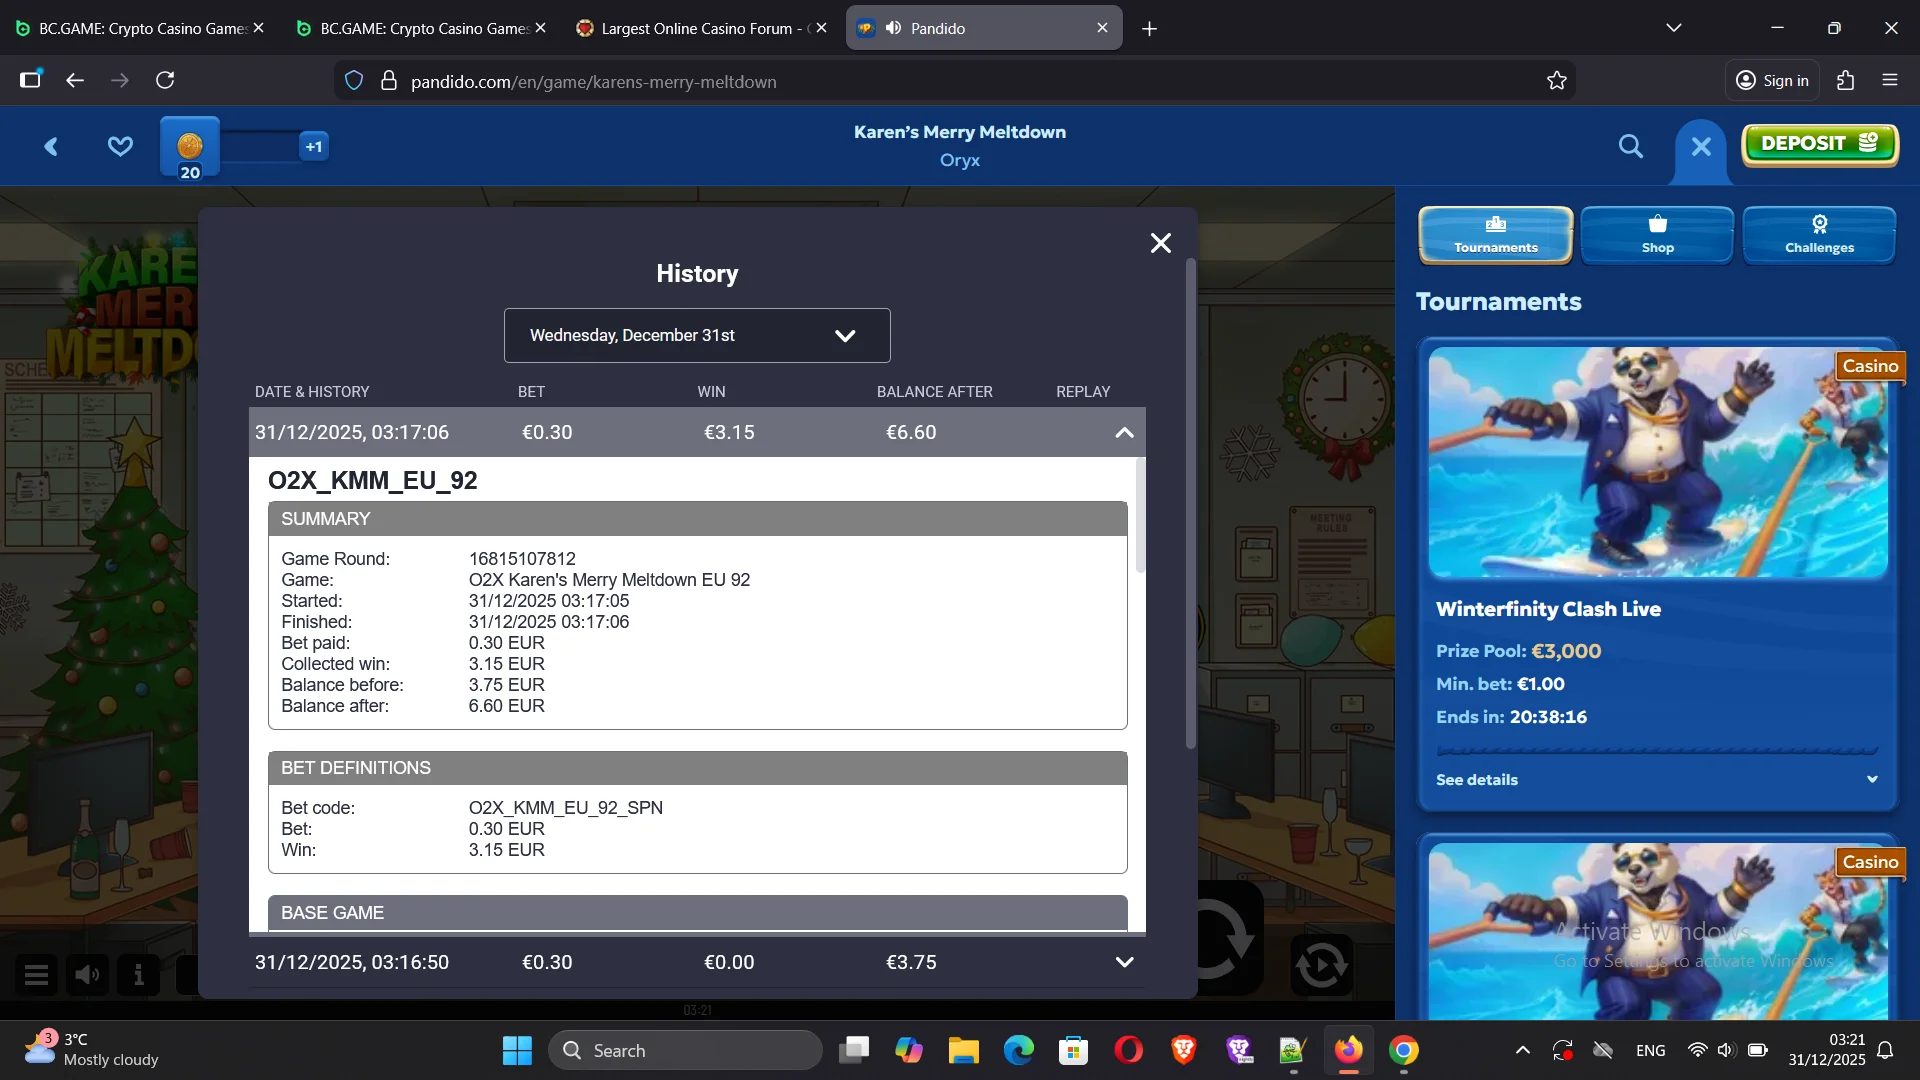
Task: Open Task View on the taskbar
Action: (x=854, y=1050)
